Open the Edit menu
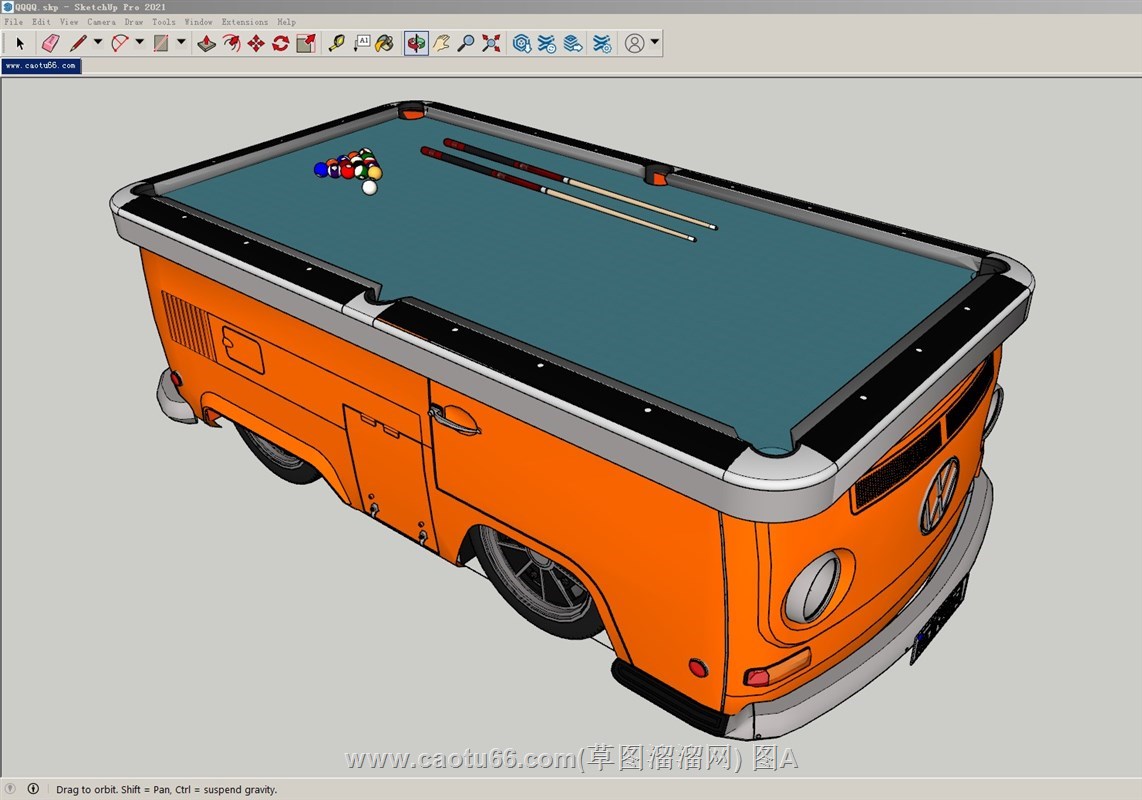Viewport: 1142px width, 800px height. 41,22
